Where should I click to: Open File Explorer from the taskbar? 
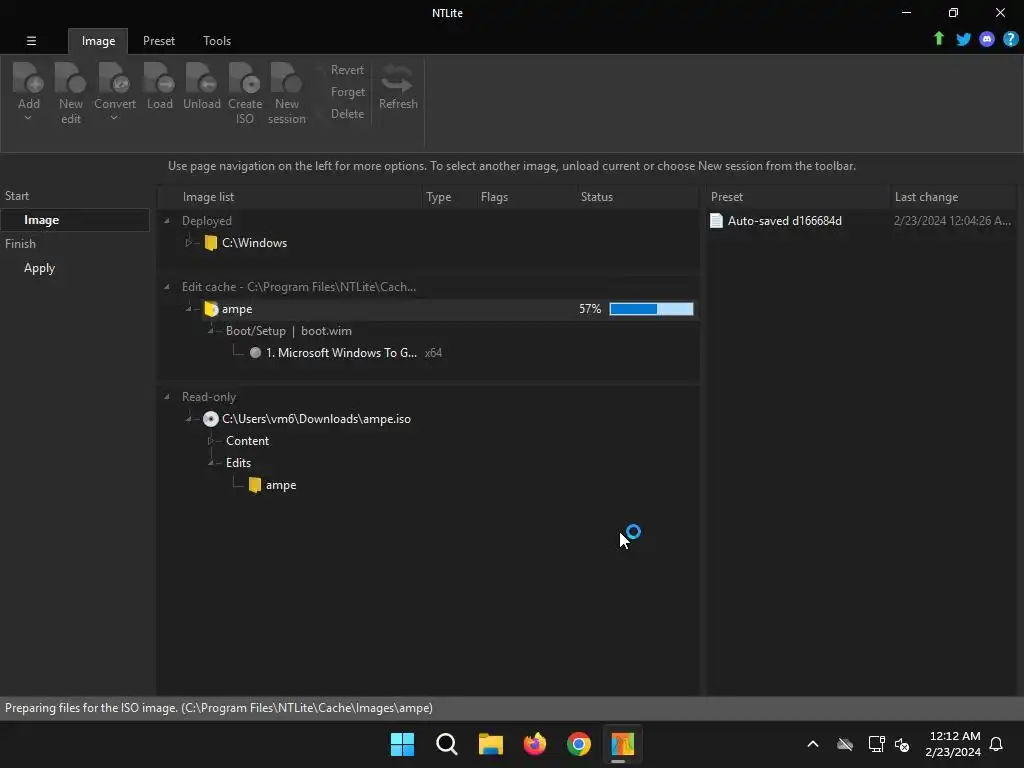tap(490, 744)
